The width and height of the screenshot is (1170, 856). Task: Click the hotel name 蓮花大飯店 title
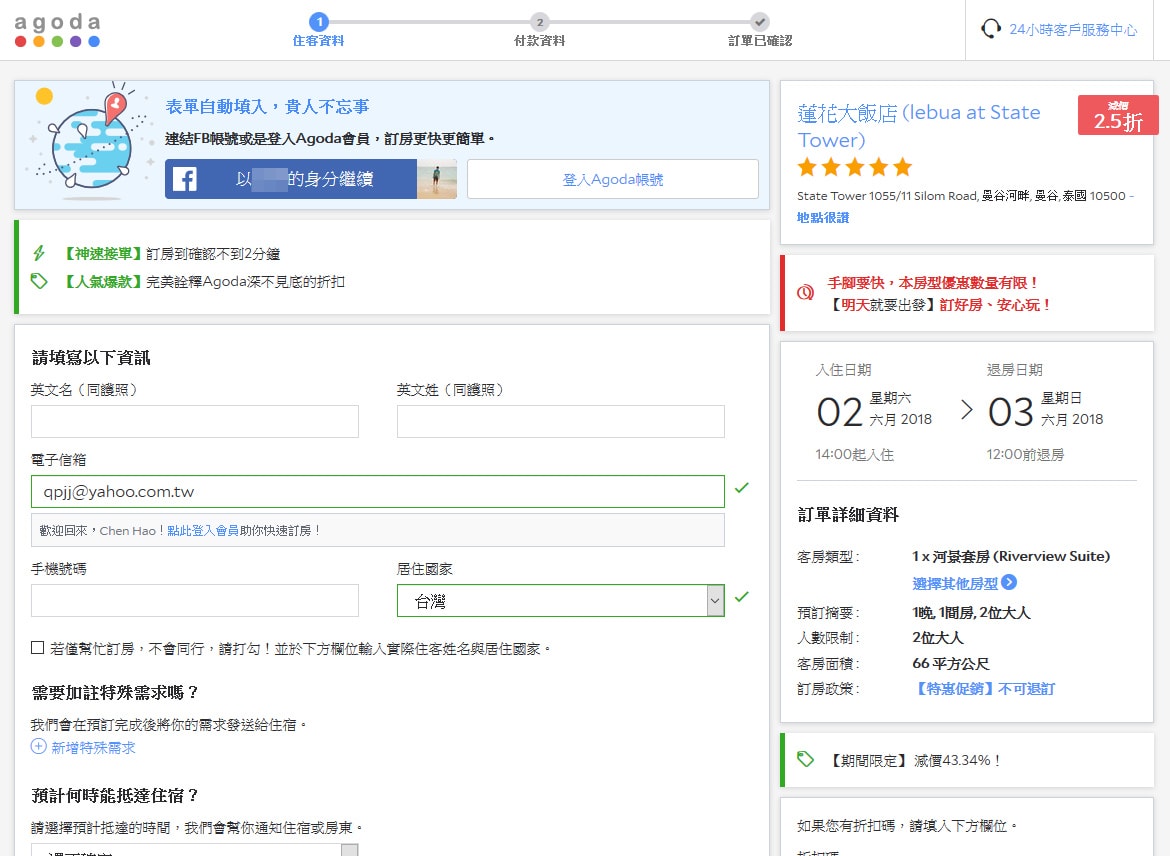pyautogui.click(x=919, y=126)
